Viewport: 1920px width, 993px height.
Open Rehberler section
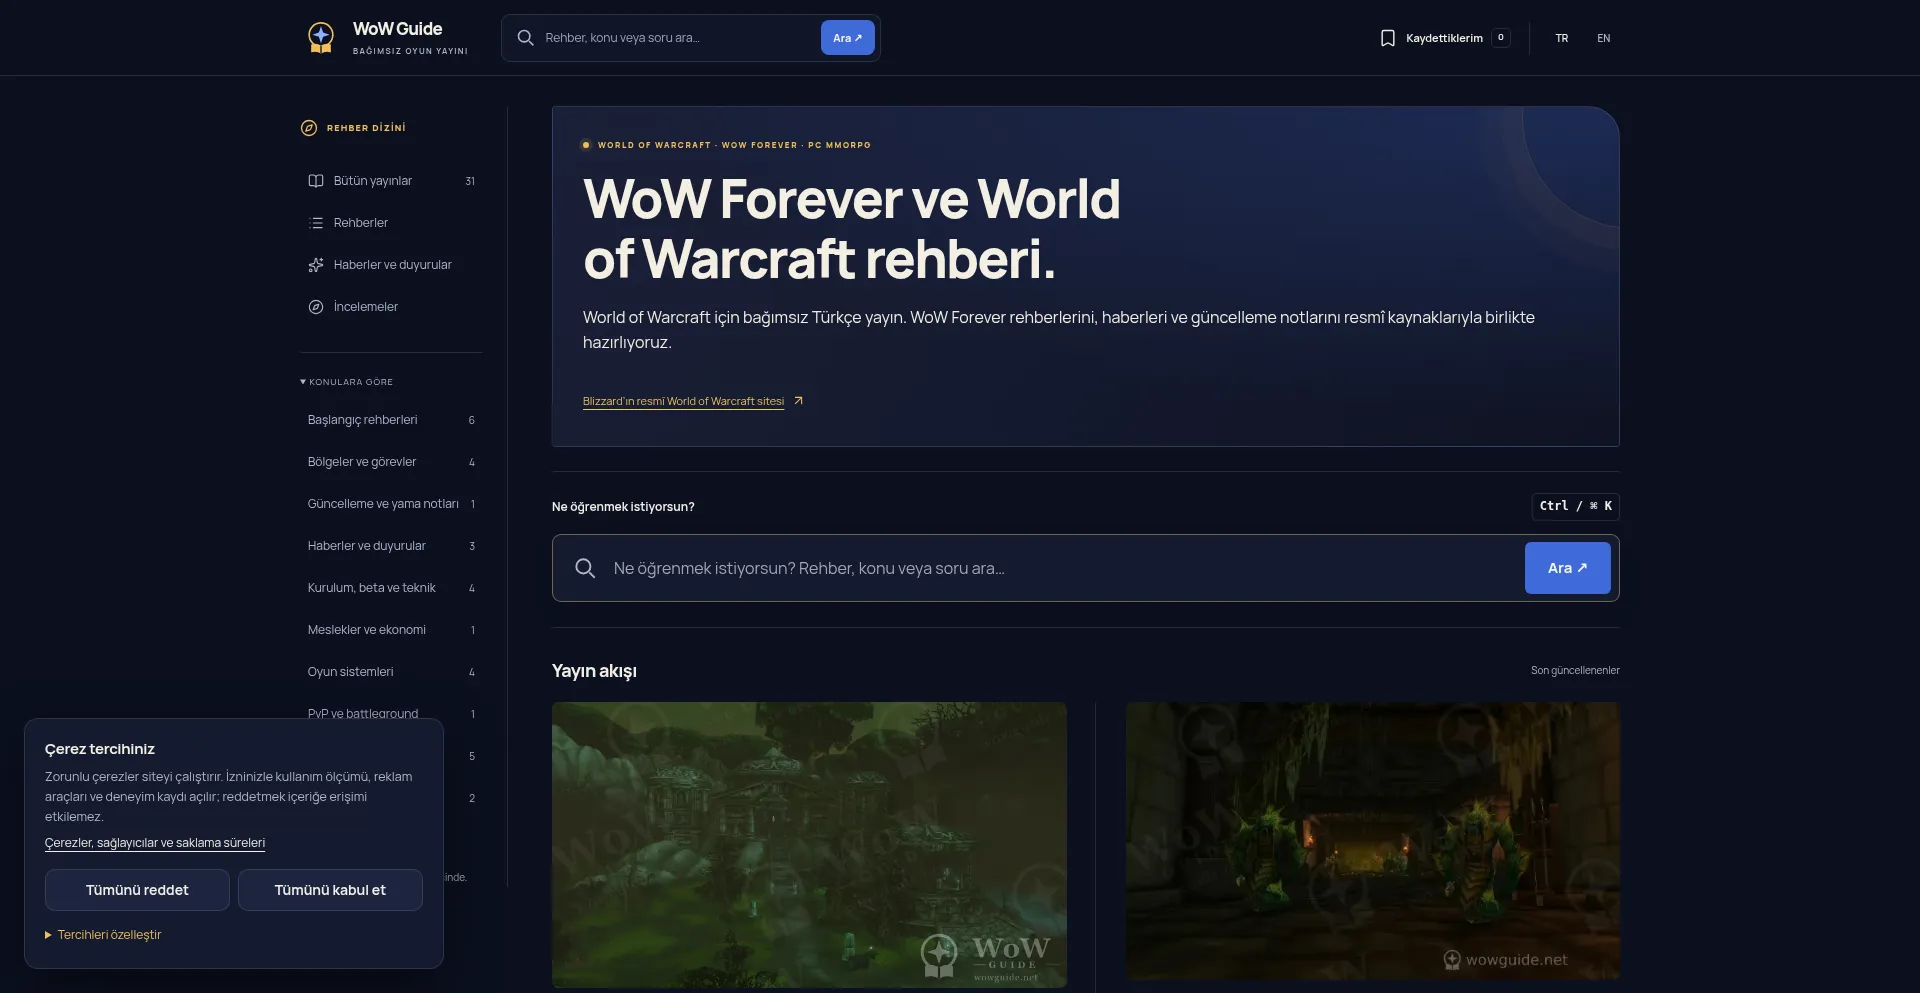coord(391,223)
